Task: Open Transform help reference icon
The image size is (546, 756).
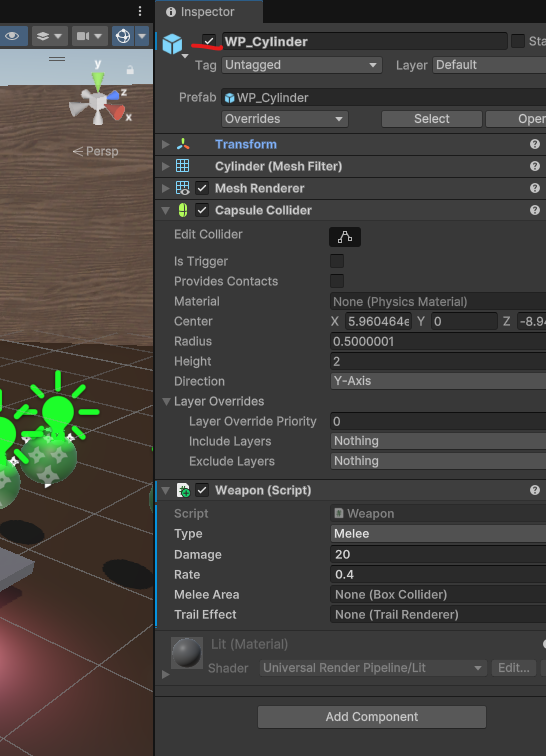Action: tap(534, 144)
